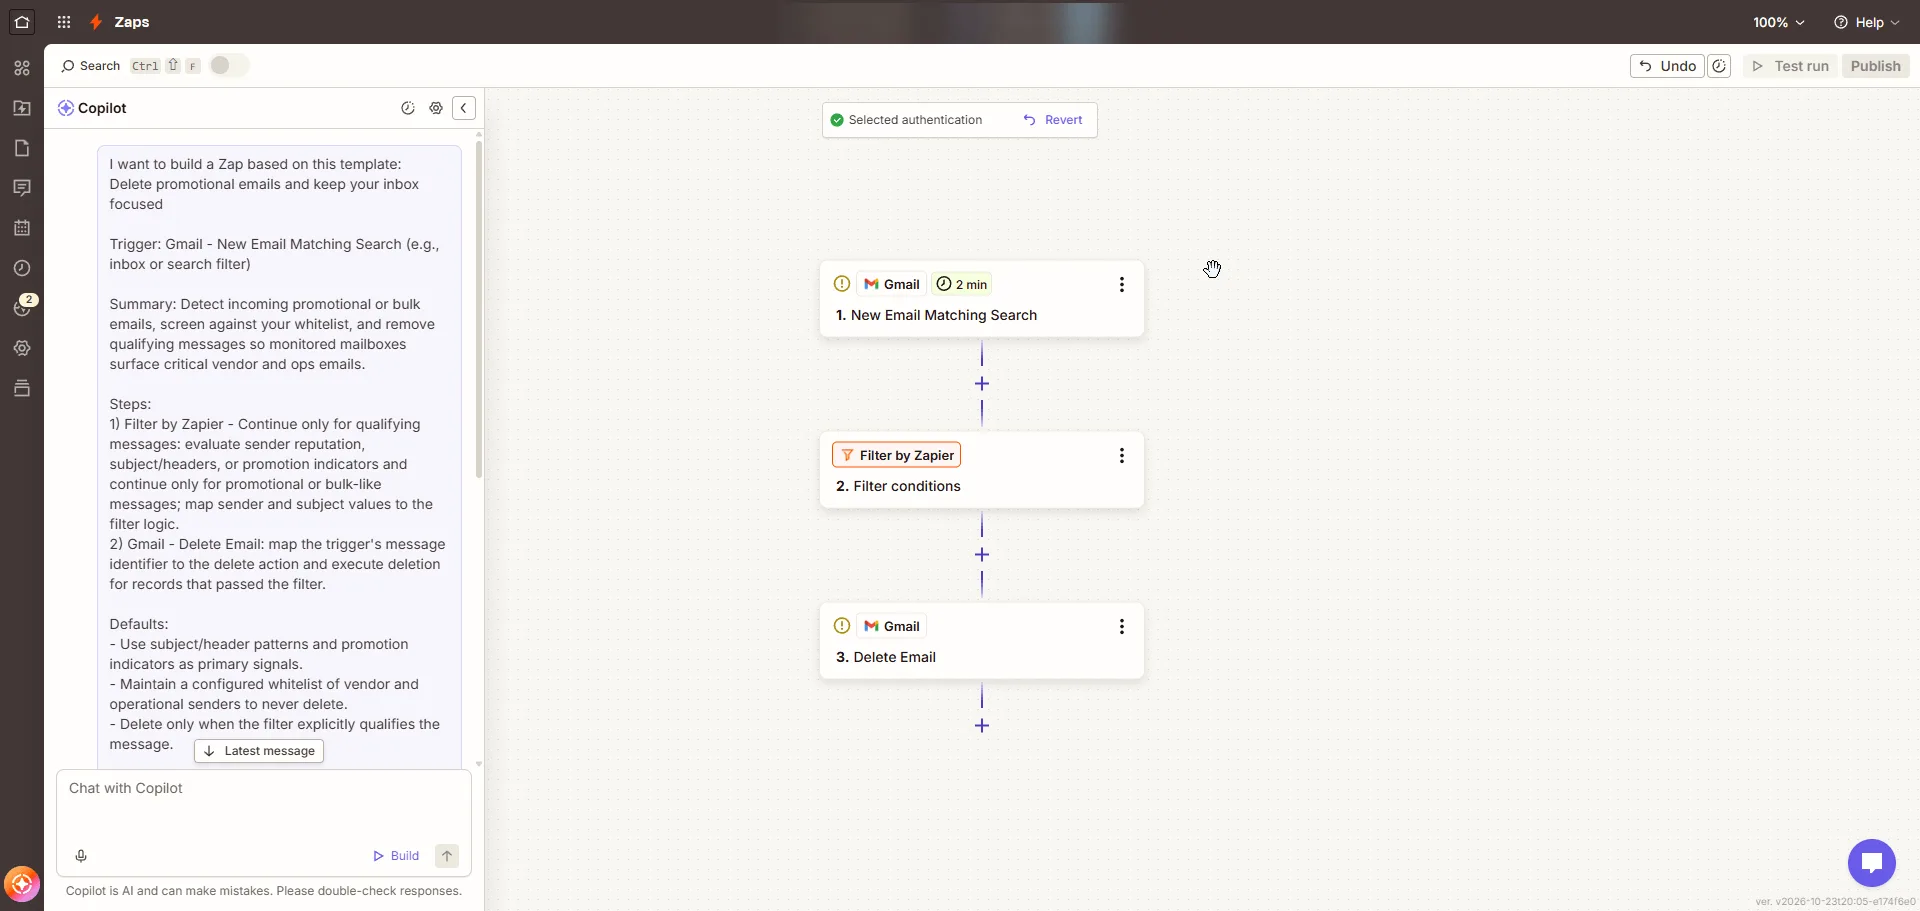1920x911 pixels.
Task: Add step after Delete Email
Action: 982,726
